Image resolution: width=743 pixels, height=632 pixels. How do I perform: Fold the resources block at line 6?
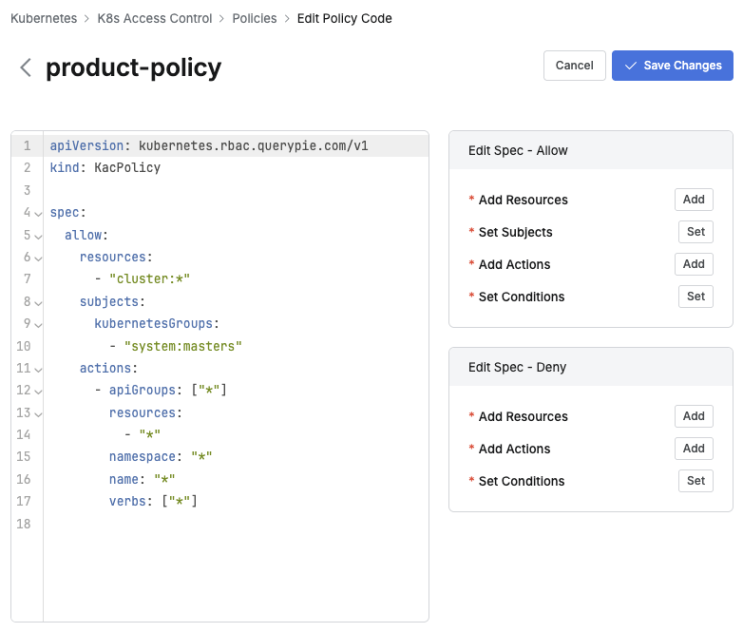pos(38,259)
